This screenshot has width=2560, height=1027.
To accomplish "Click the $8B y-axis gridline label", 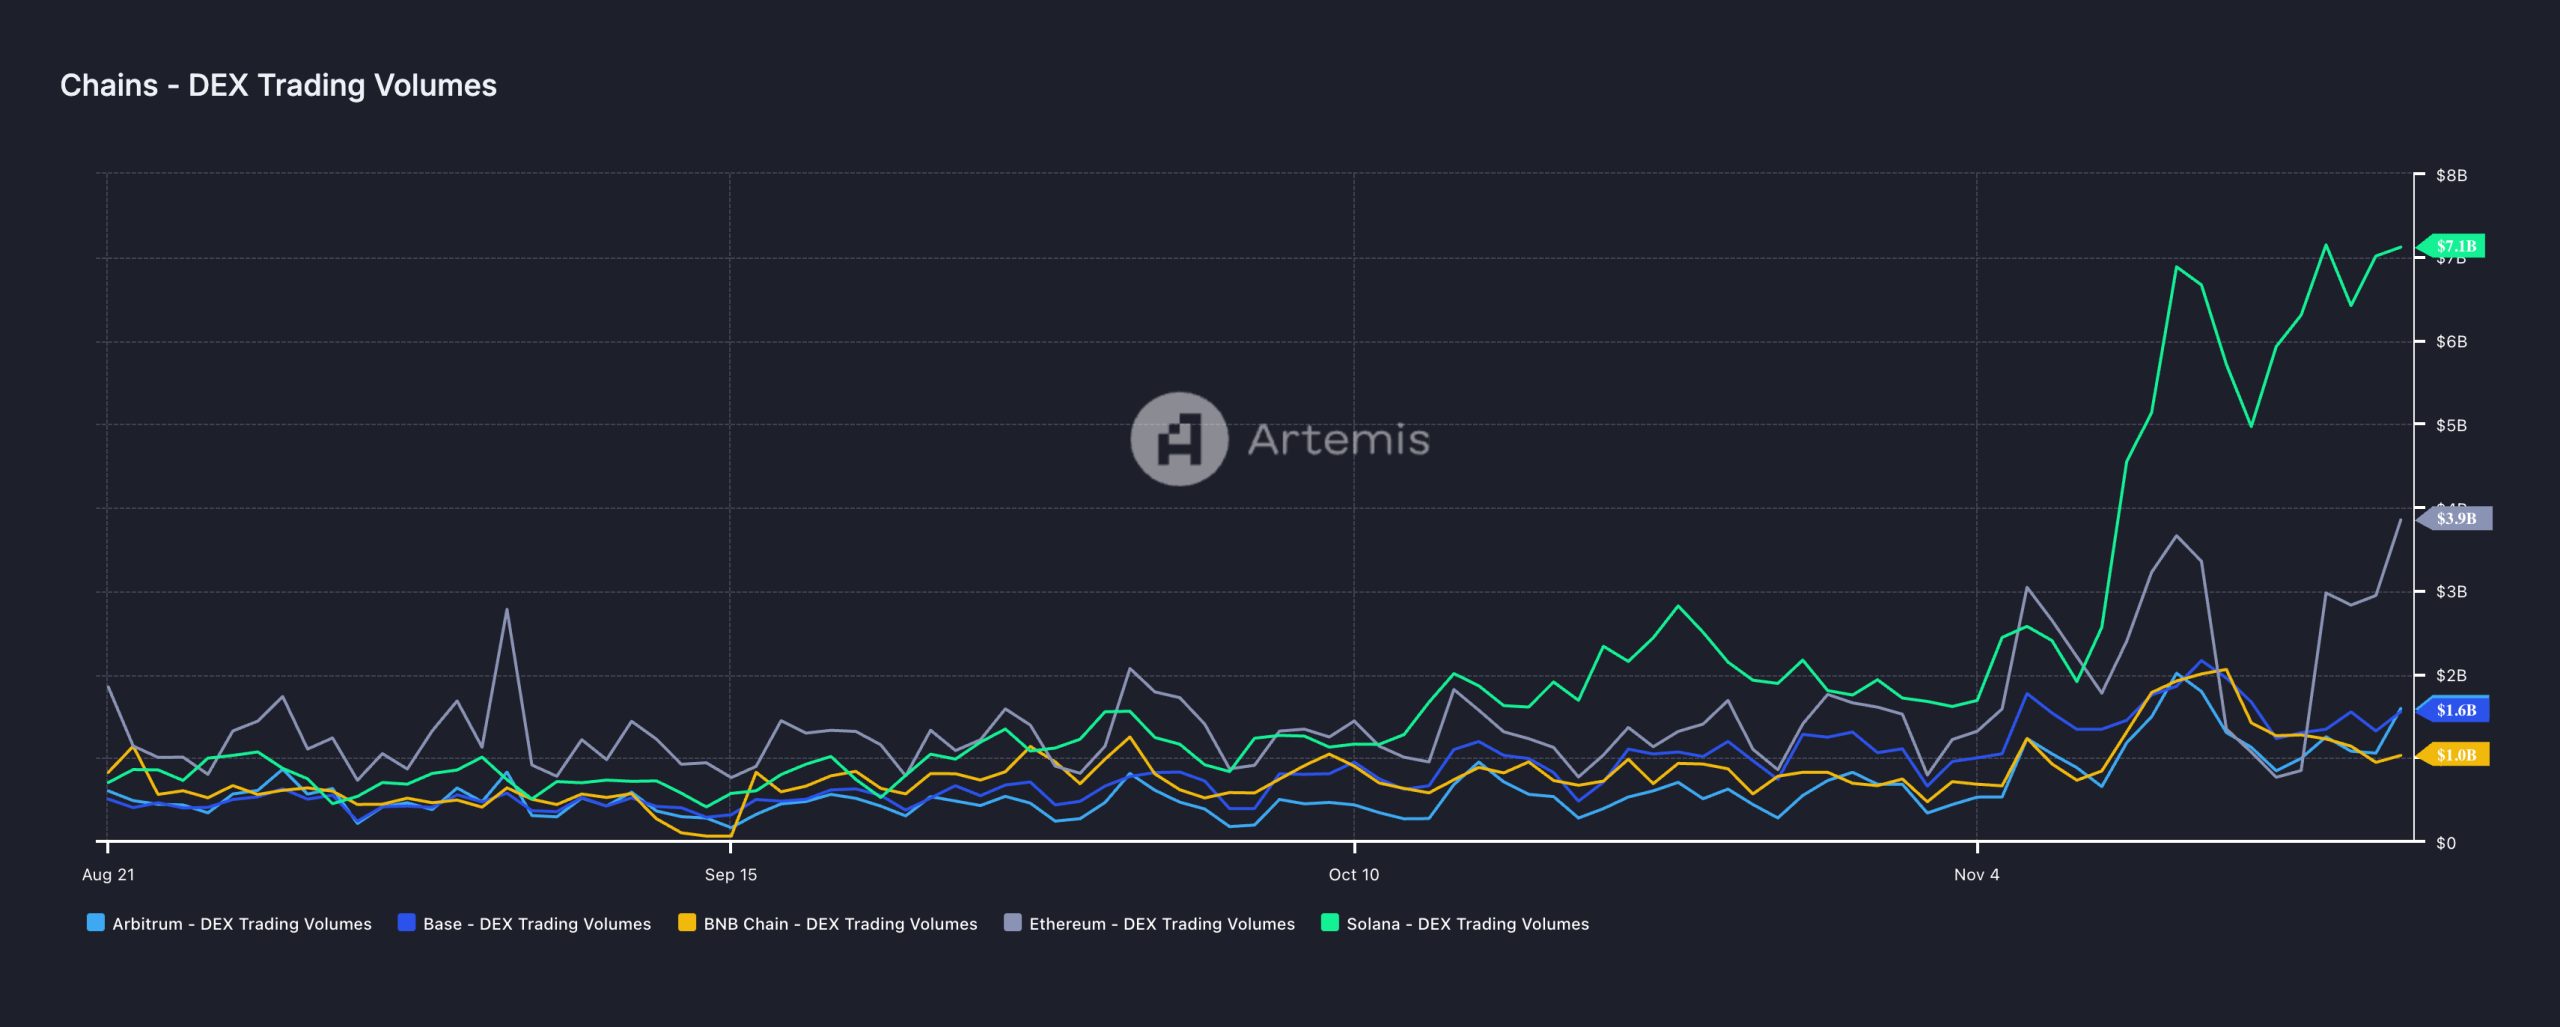I will (2452, 175).
